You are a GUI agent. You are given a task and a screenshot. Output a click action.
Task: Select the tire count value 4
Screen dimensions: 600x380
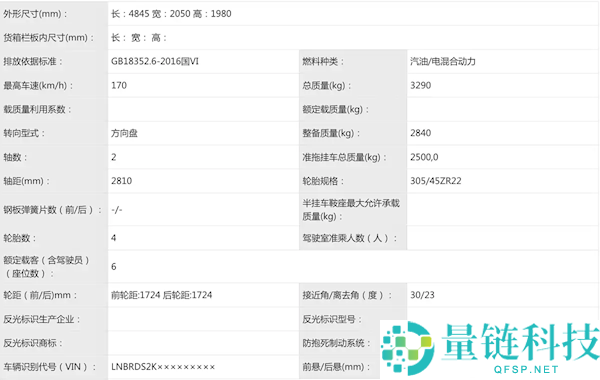click(x=114, y=238)
